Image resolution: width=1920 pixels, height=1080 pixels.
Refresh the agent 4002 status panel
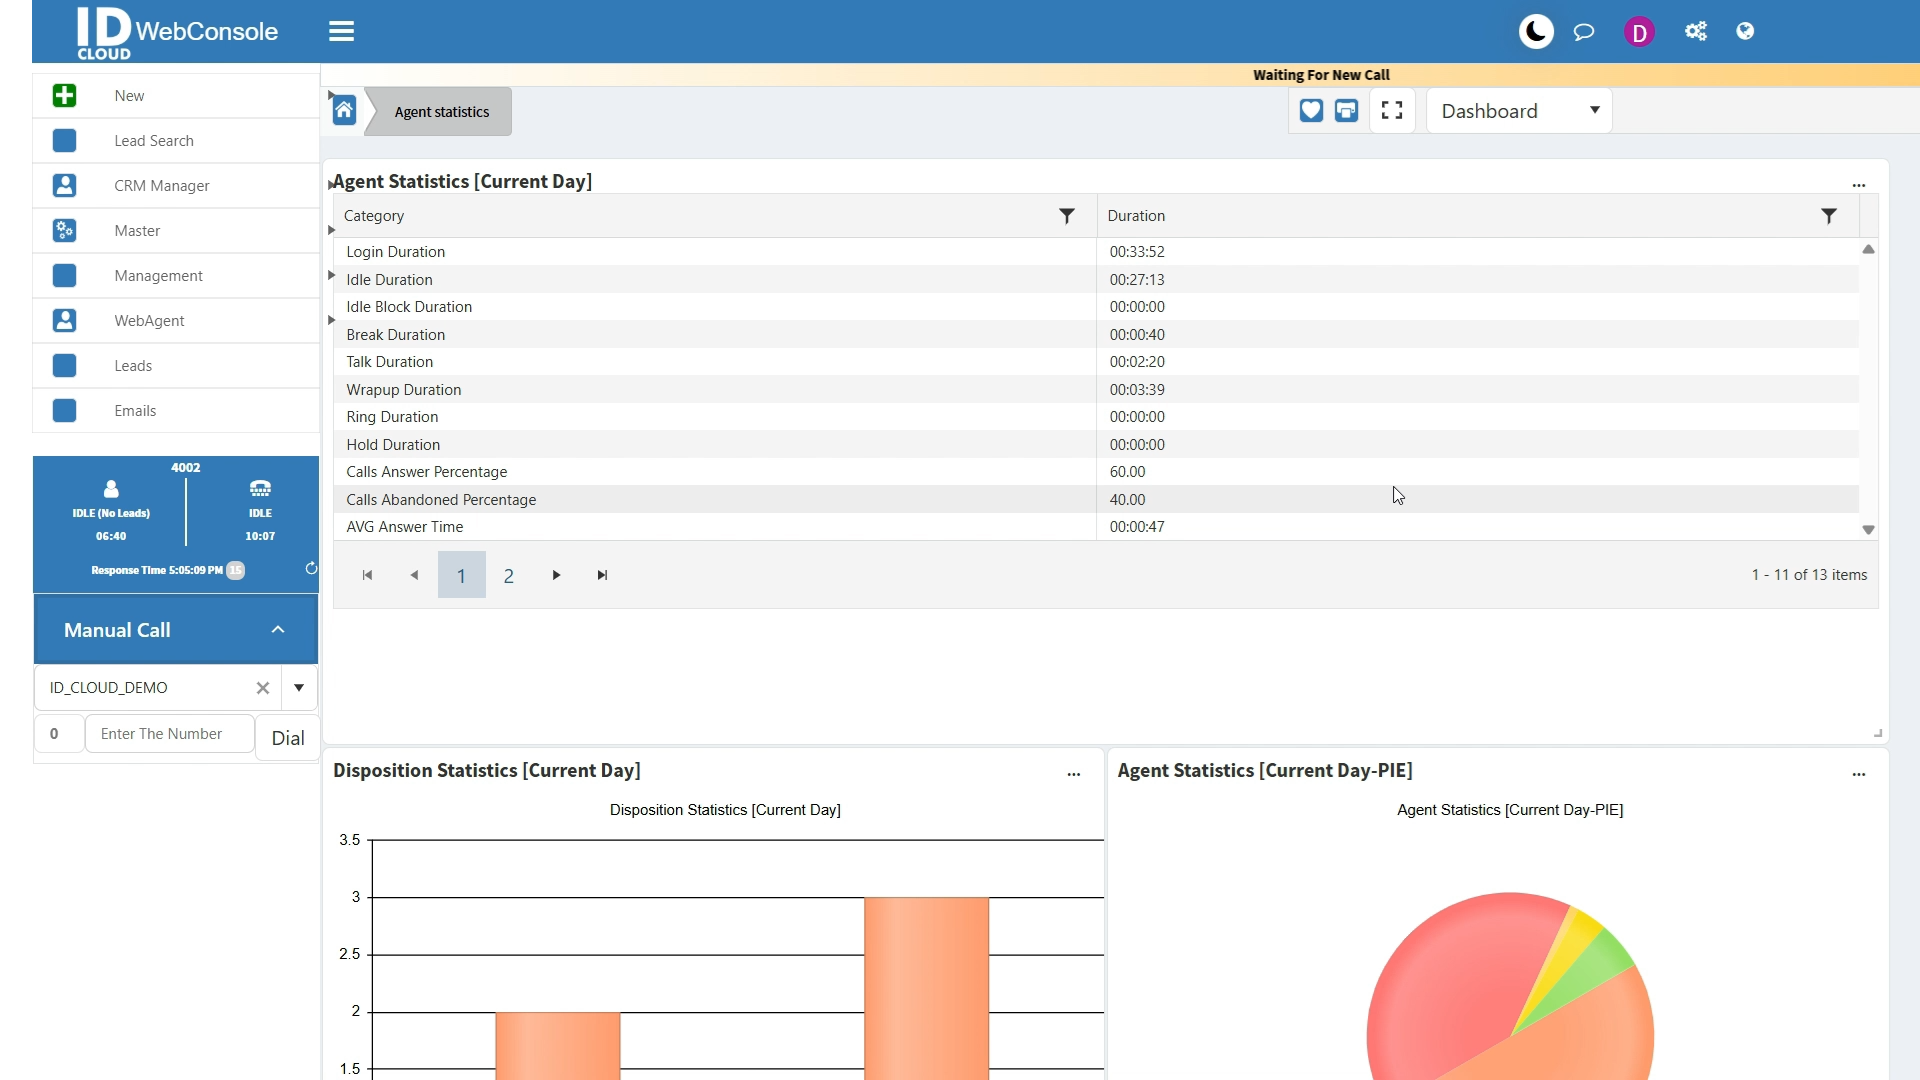310,569
